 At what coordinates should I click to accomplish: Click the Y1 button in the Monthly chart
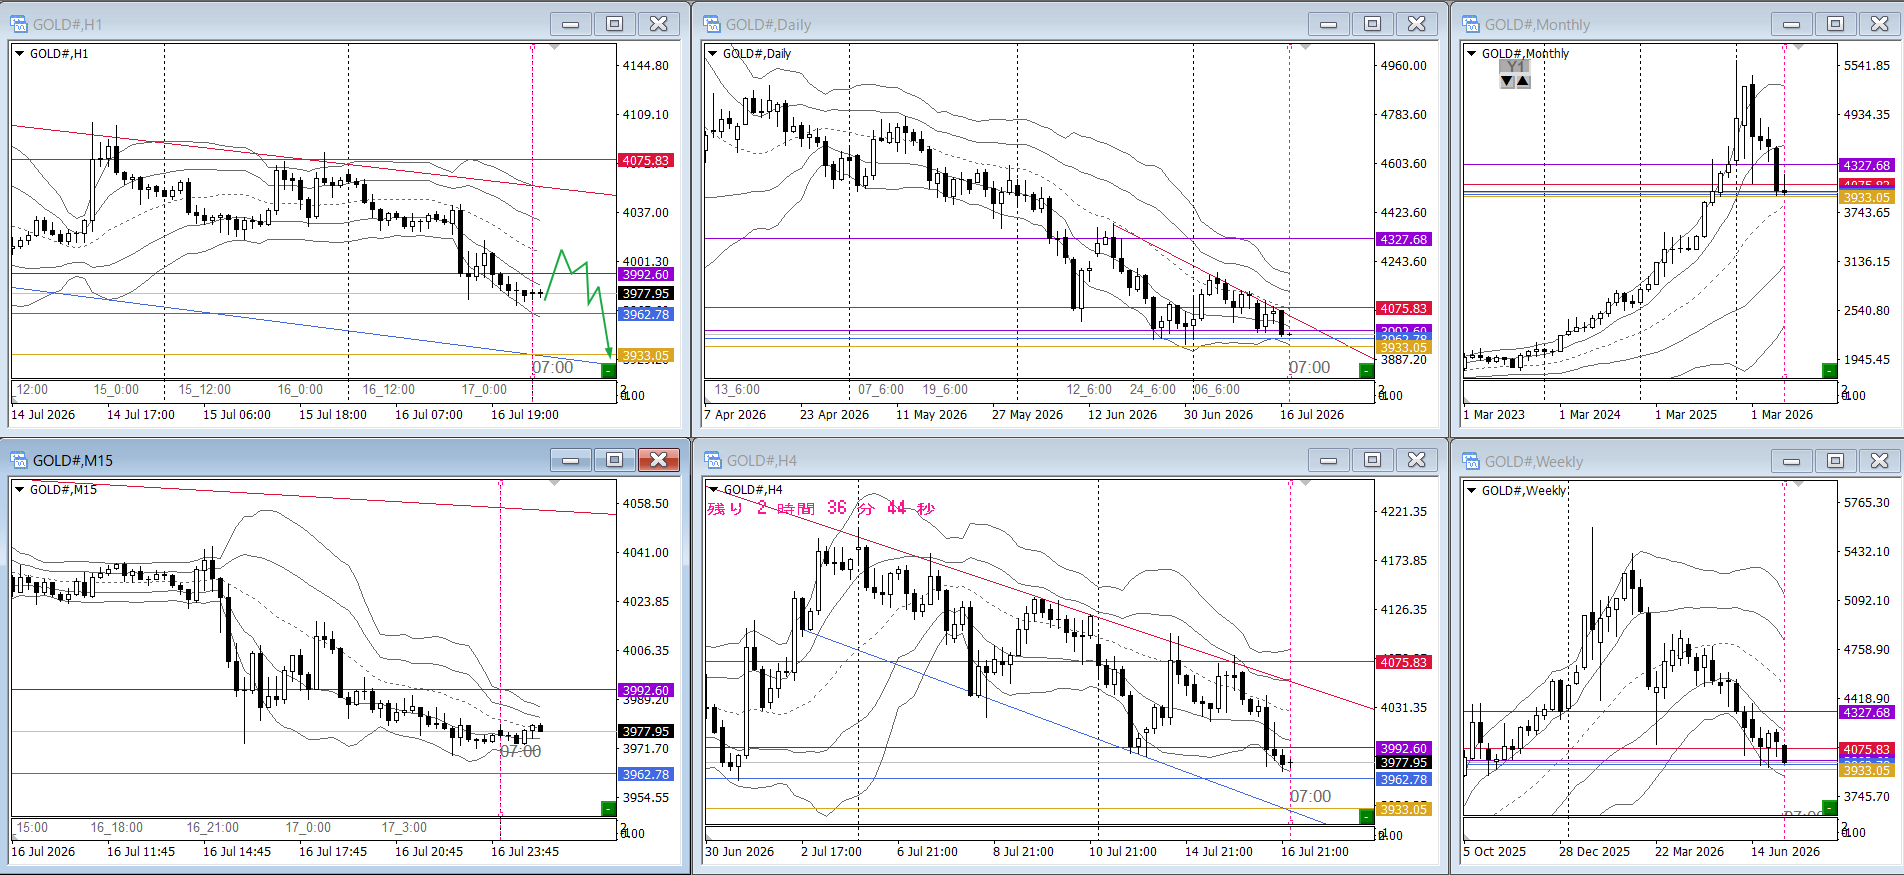coord(1516,67)
